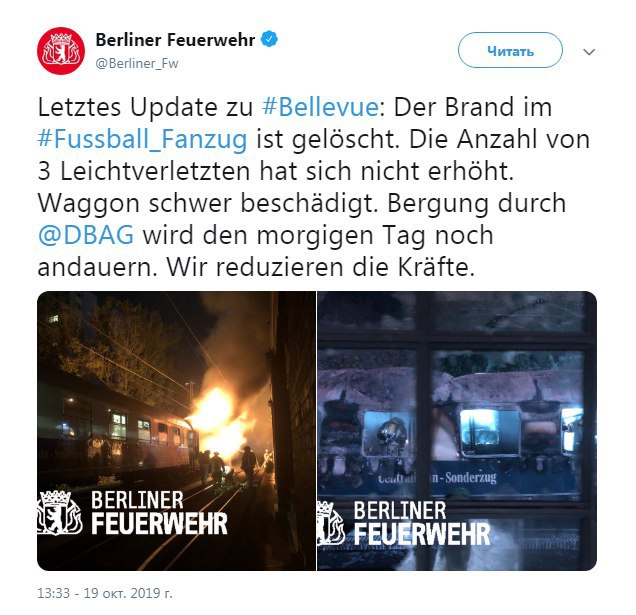Click the blue verified badge checkmark
This screenshot has width=636, height=615.
click(x=269, y=40)
